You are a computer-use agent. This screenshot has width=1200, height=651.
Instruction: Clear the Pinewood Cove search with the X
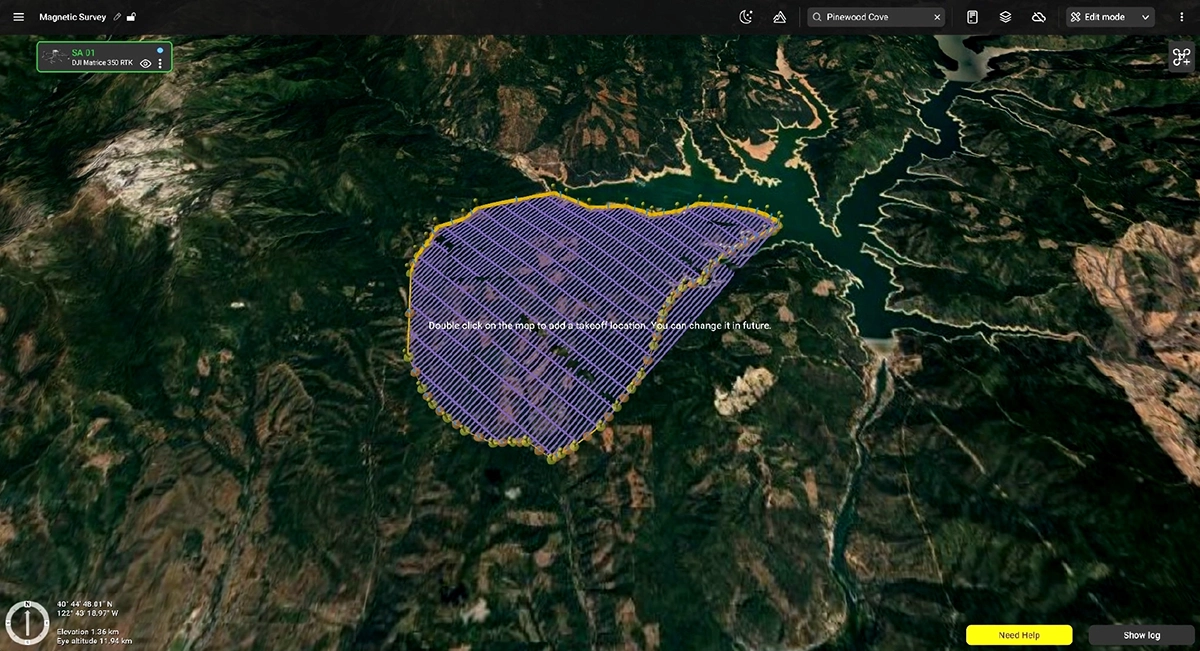coord(936,16)
